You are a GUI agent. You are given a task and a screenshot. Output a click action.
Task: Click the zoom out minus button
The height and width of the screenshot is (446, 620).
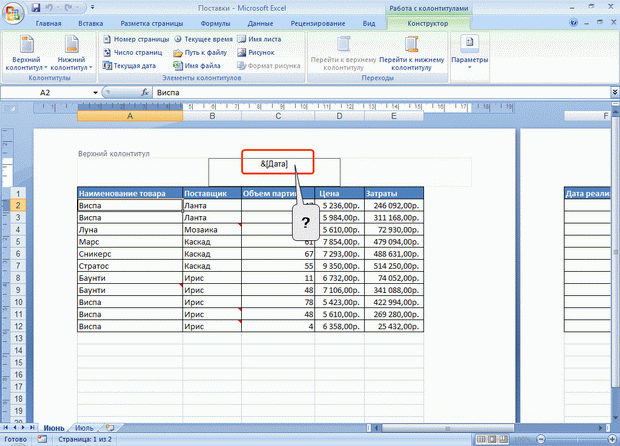(x=541, y=439)
